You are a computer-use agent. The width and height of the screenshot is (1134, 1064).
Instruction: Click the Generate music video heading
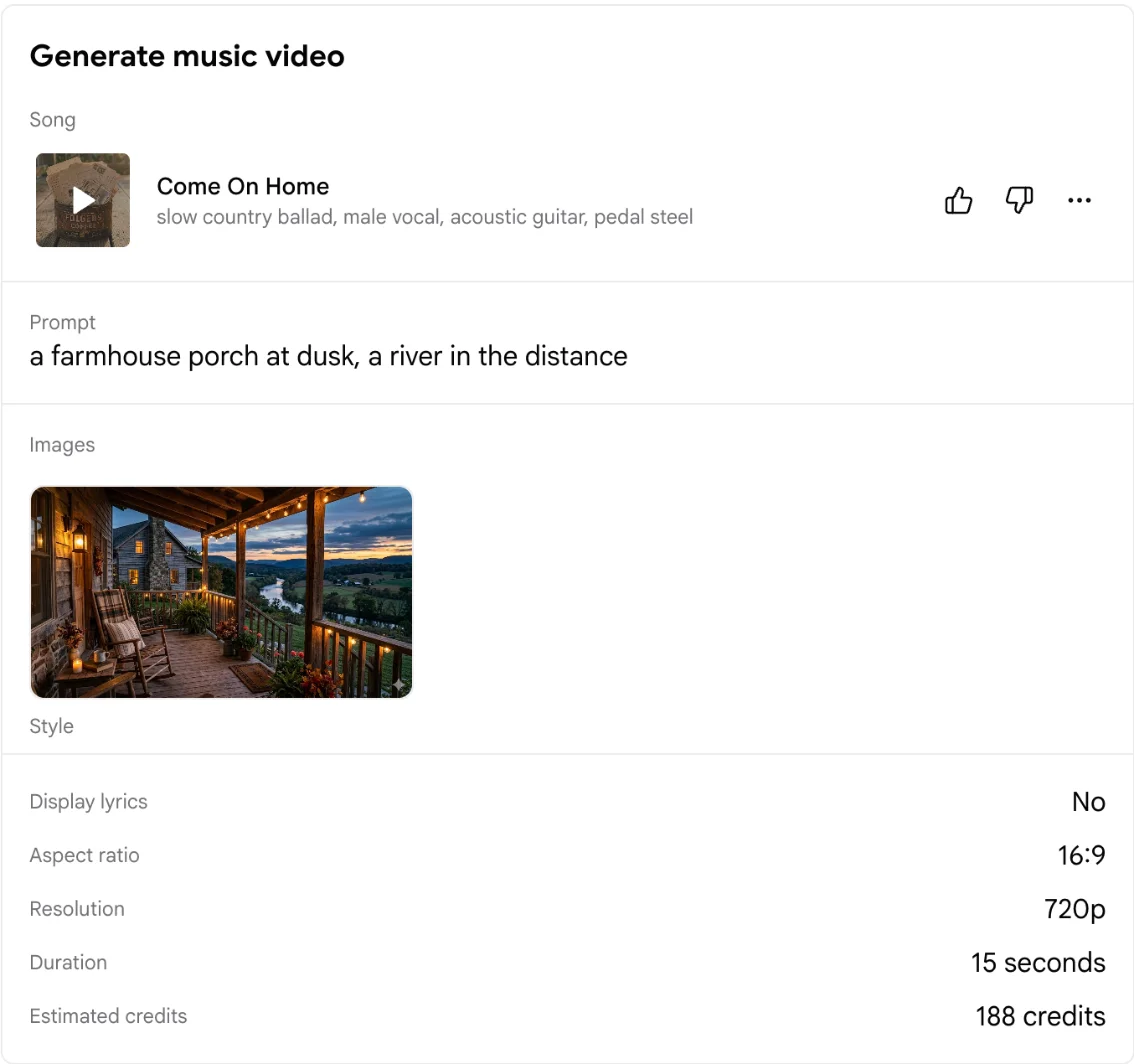click(x=187, y=56)
